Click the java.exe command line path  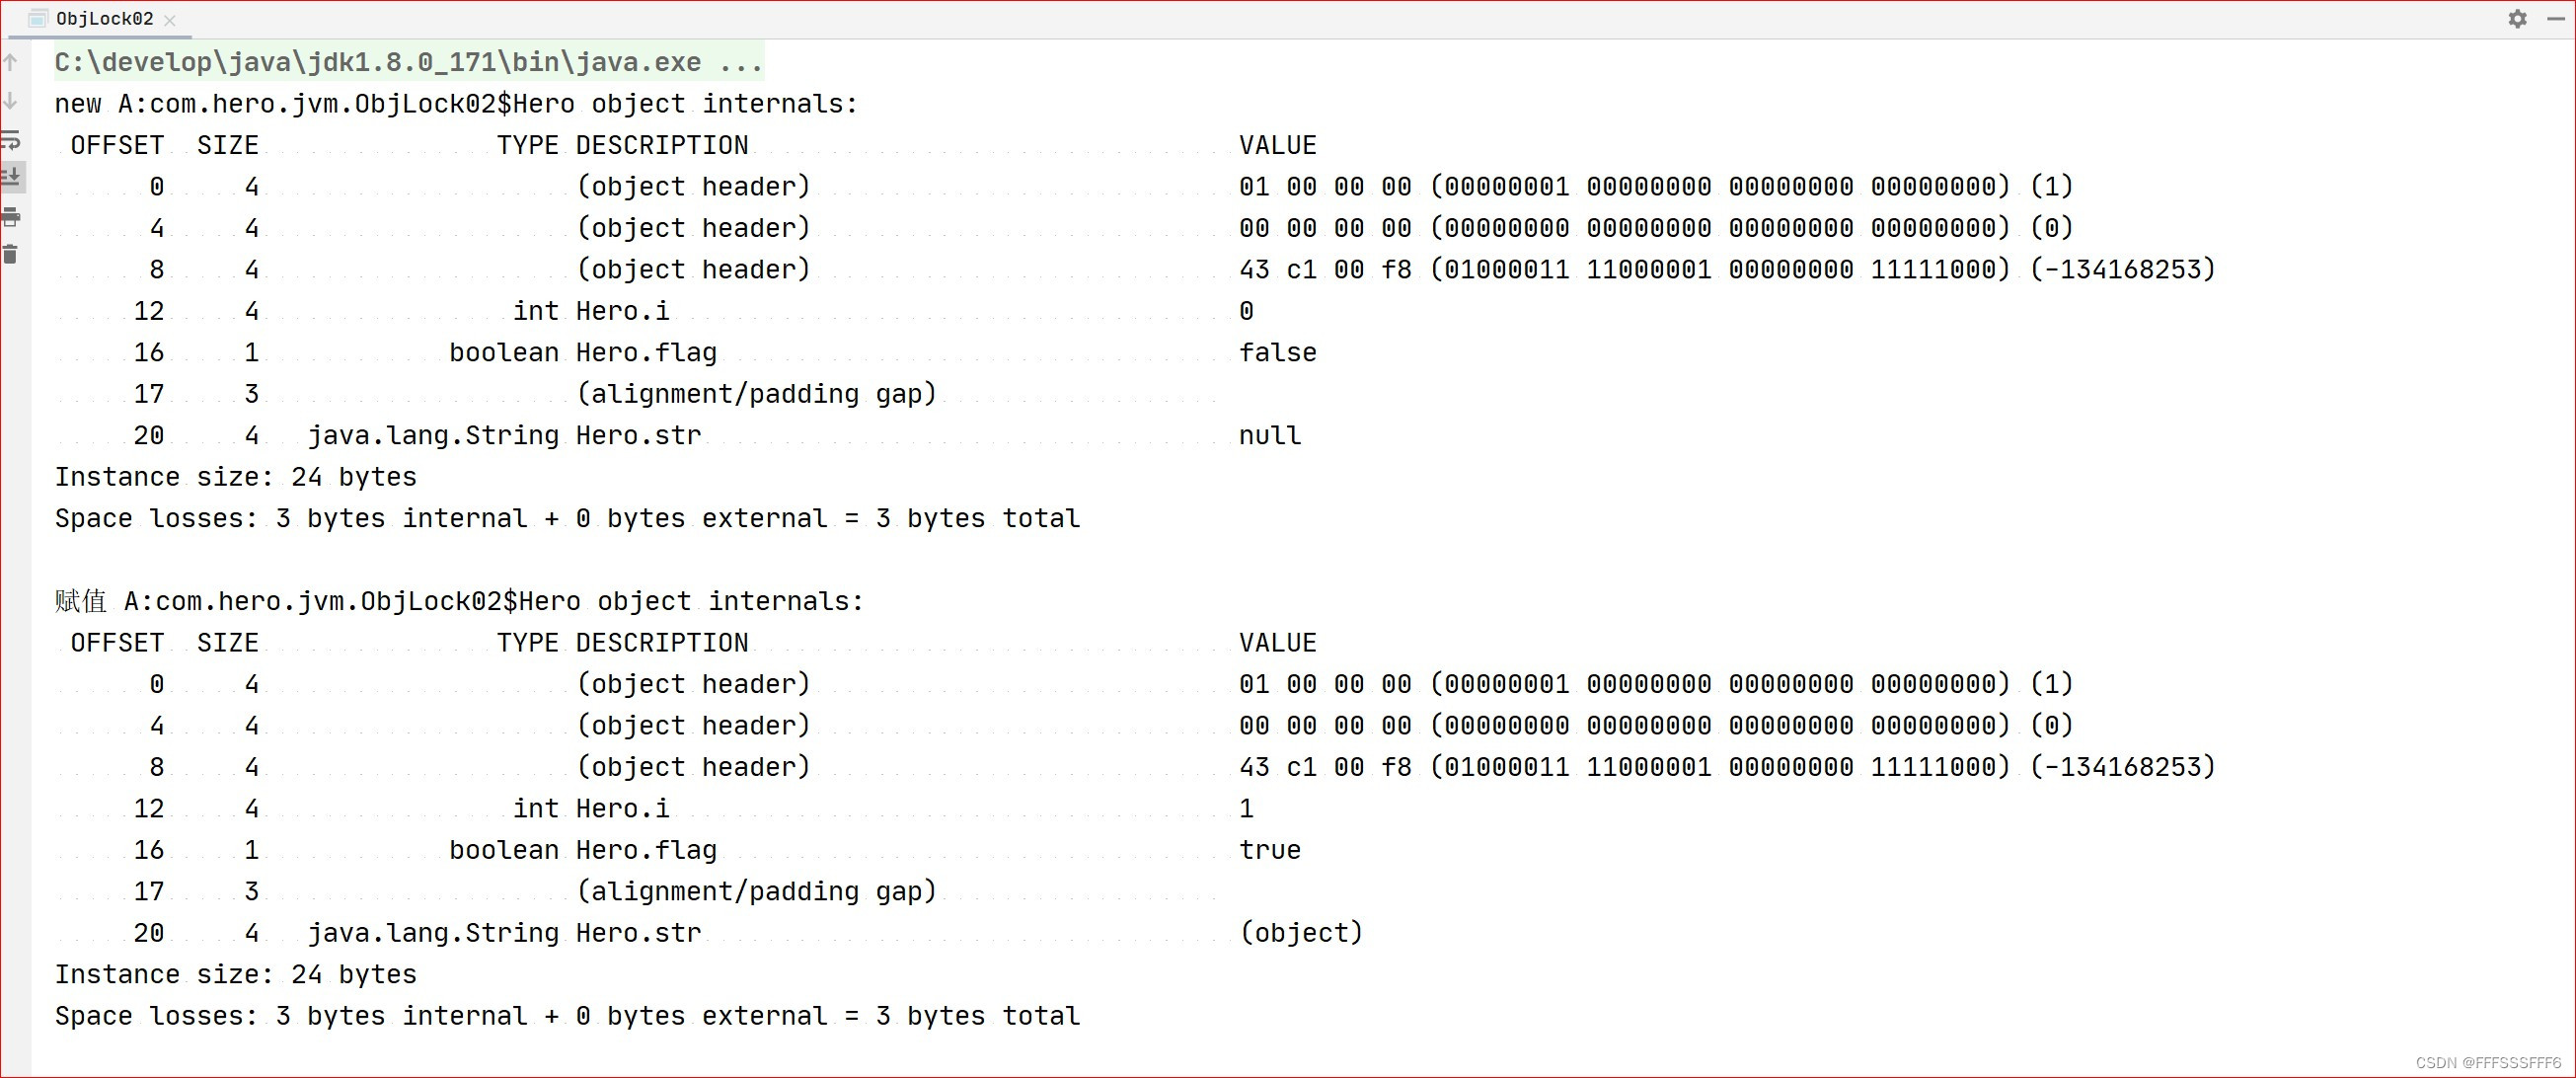tap(409, 63)
